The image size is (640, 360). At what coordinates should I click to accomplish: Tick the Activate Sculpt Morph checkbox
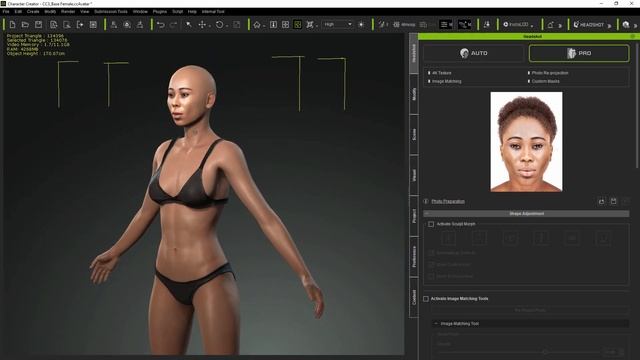click(x=431, y=224)
